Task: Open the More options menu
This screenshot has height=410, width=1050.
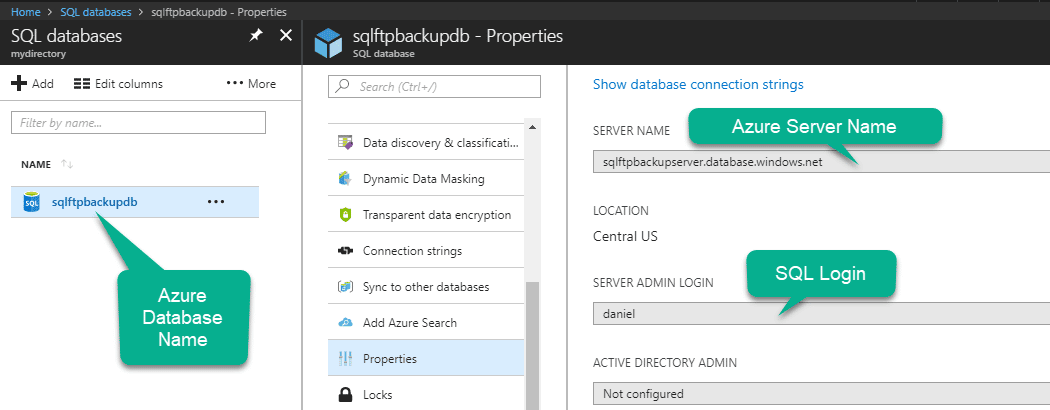Action: [251, 84]
